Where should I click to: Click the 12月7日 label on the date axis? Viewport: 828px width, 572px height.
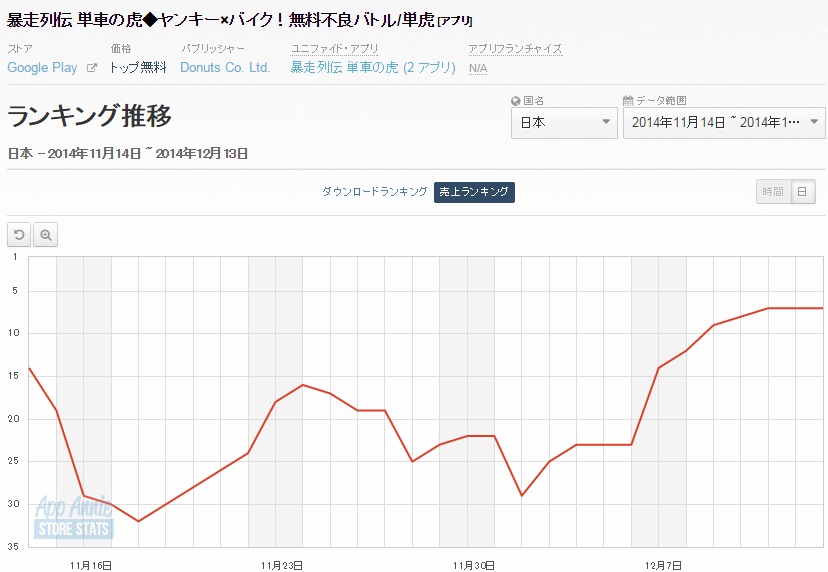coord(665,565)
